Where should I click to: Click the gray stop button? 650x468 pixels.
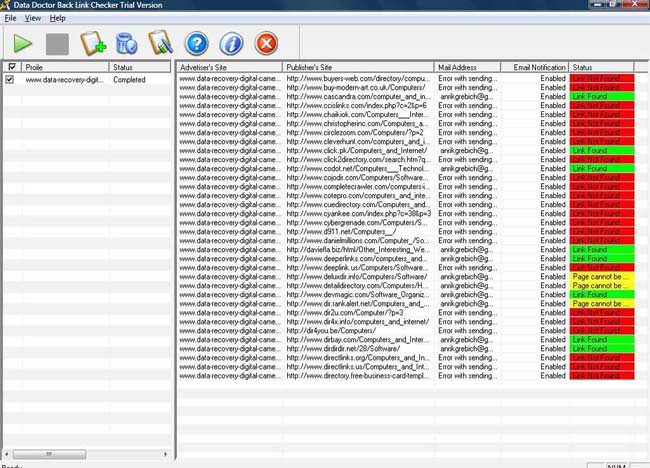pyautogui.click(x=57, y=44)
